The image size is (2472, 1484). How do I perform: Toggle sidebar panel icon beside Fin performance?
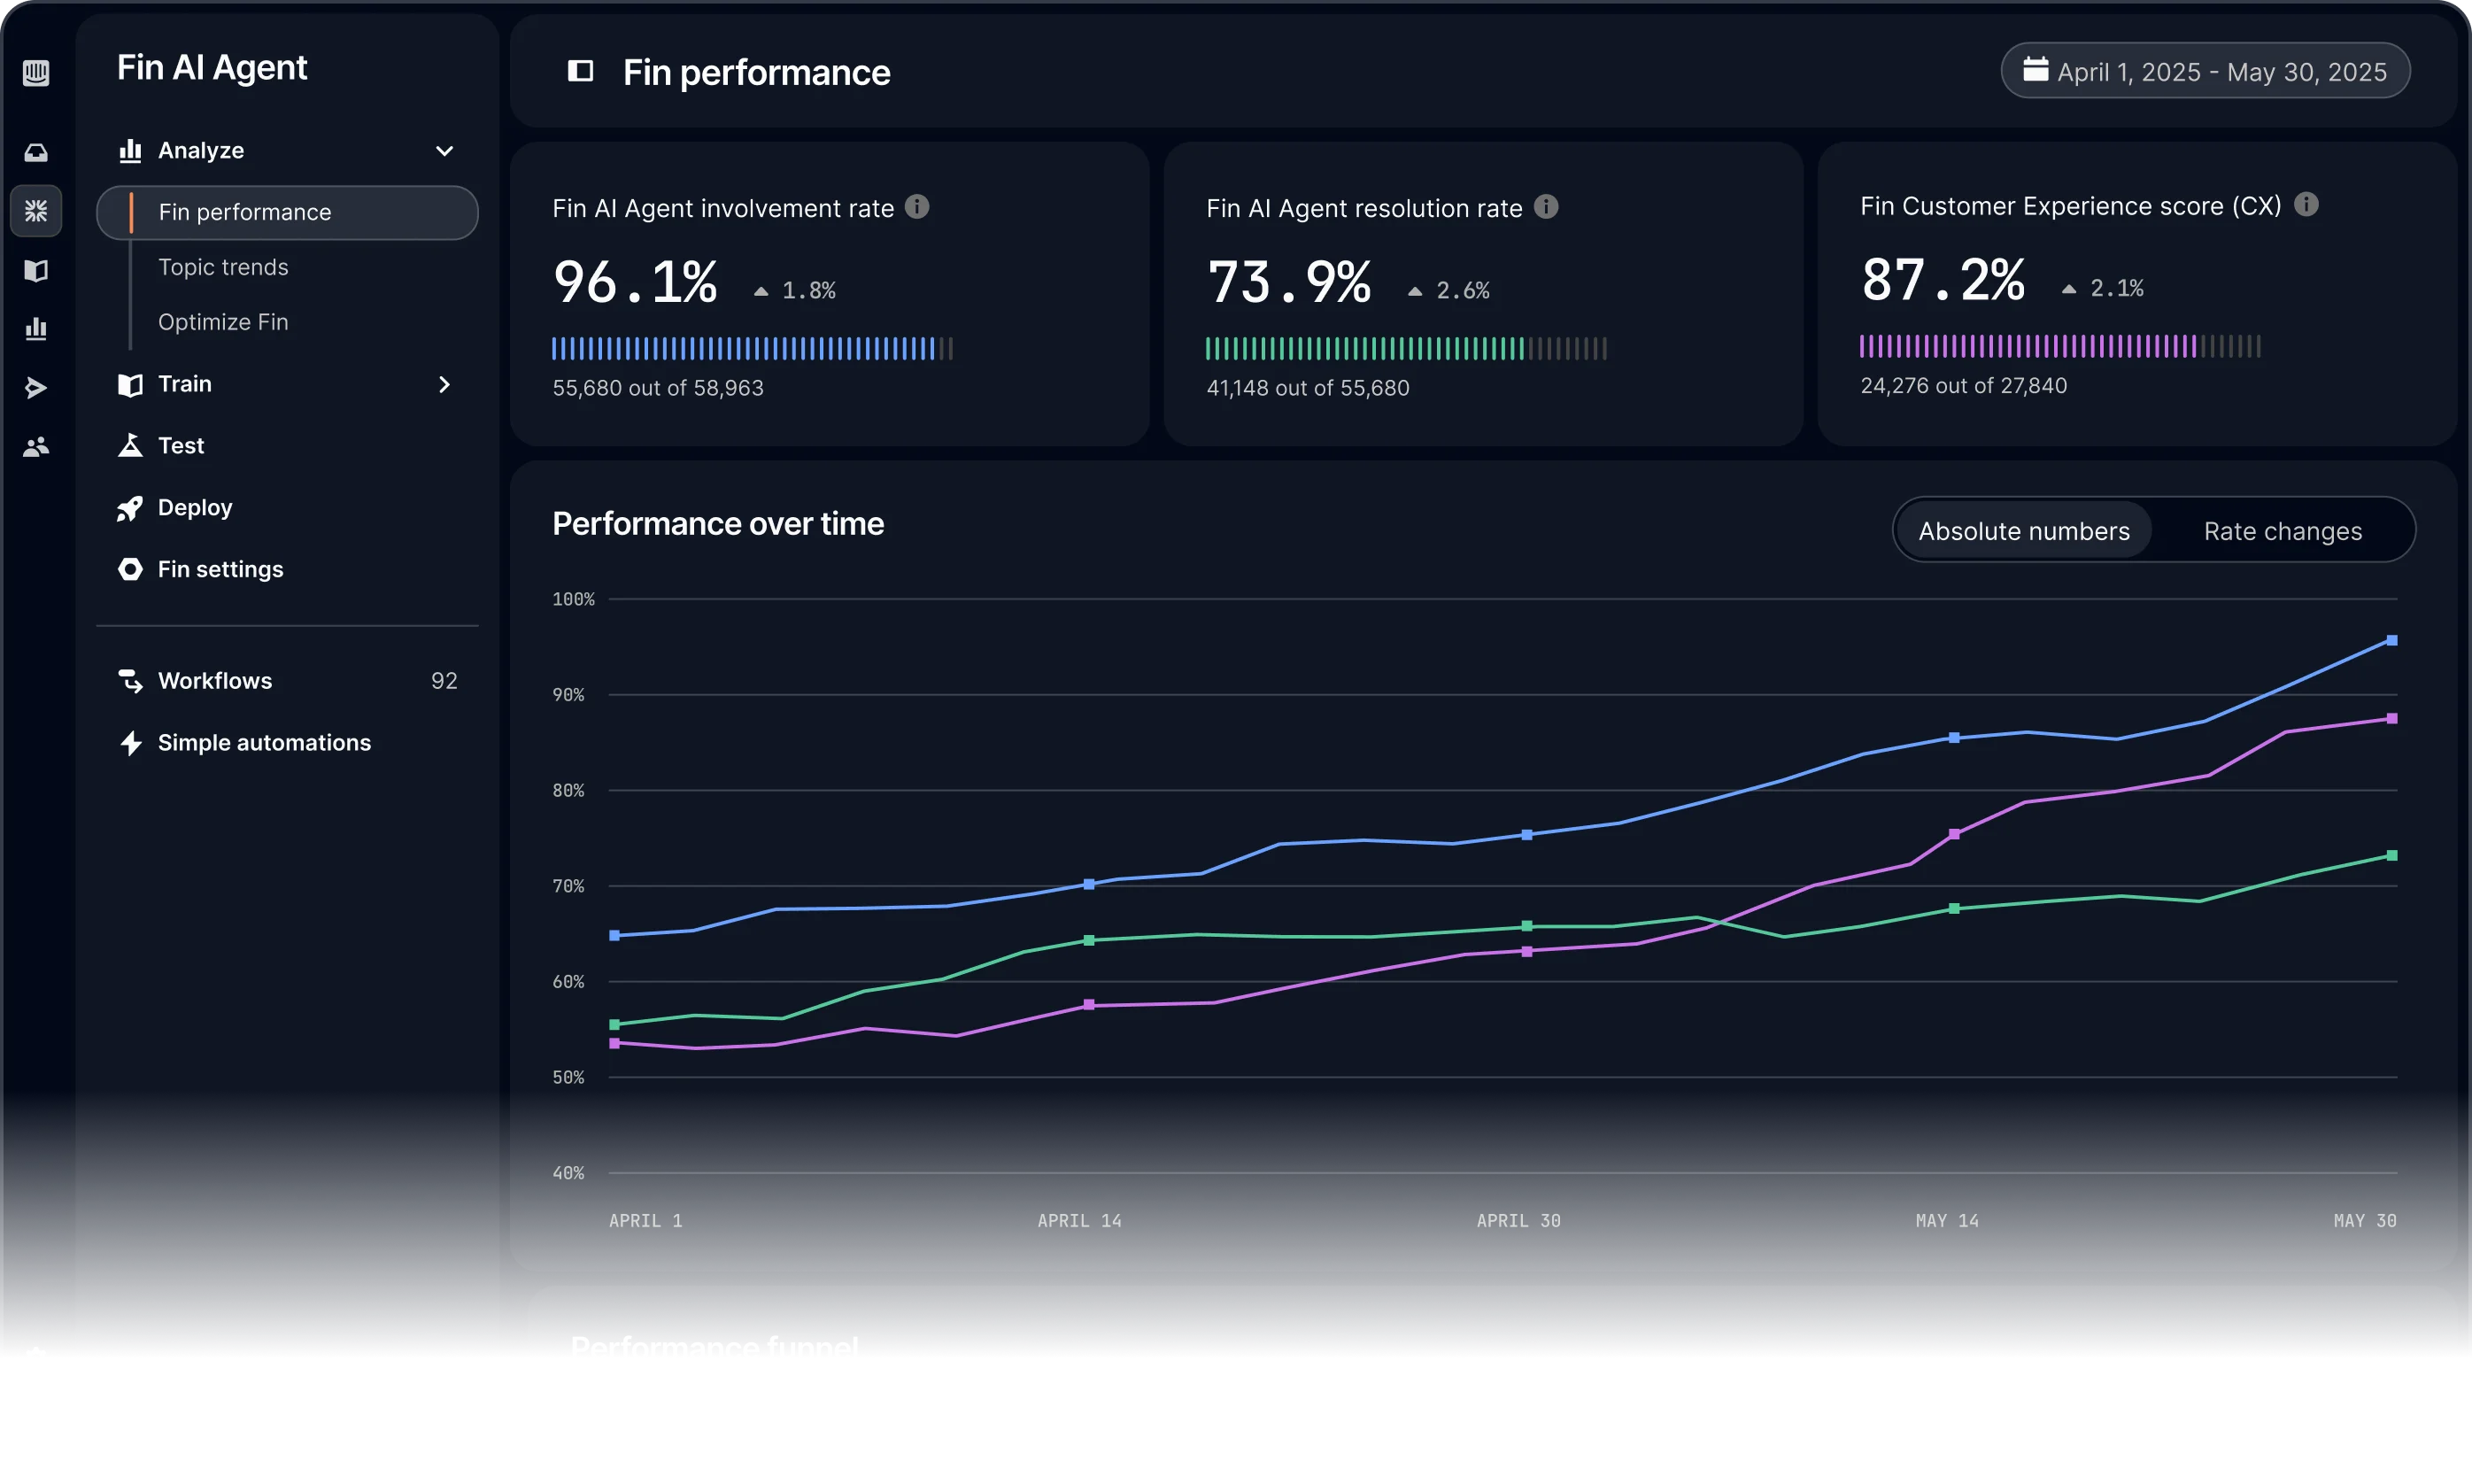[x=580, y=71]
